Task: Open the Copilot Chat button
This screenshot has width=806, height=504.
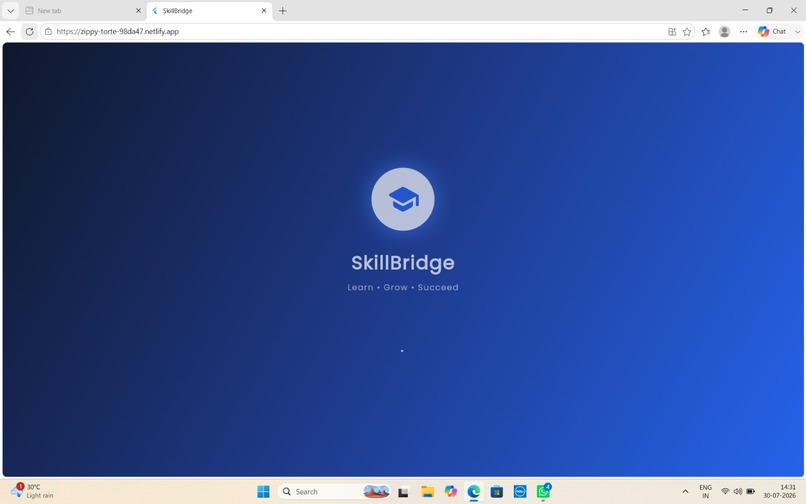Action: pyautogui.click(x=772, y=31)
